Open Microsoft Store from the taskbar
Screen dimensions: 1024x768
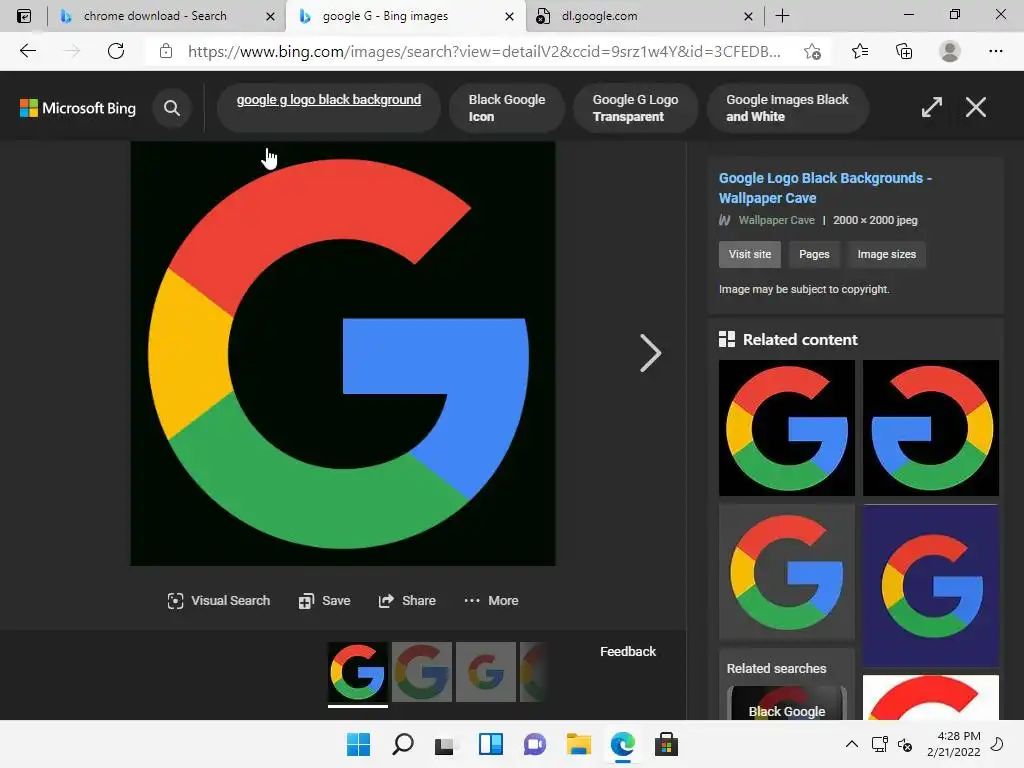(x=666, y=744)
